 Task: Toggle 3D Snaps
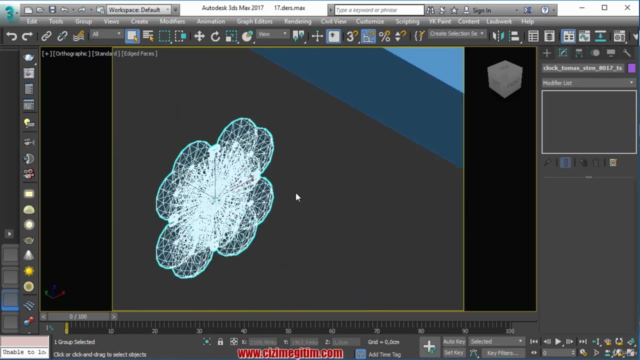[351, 36]
